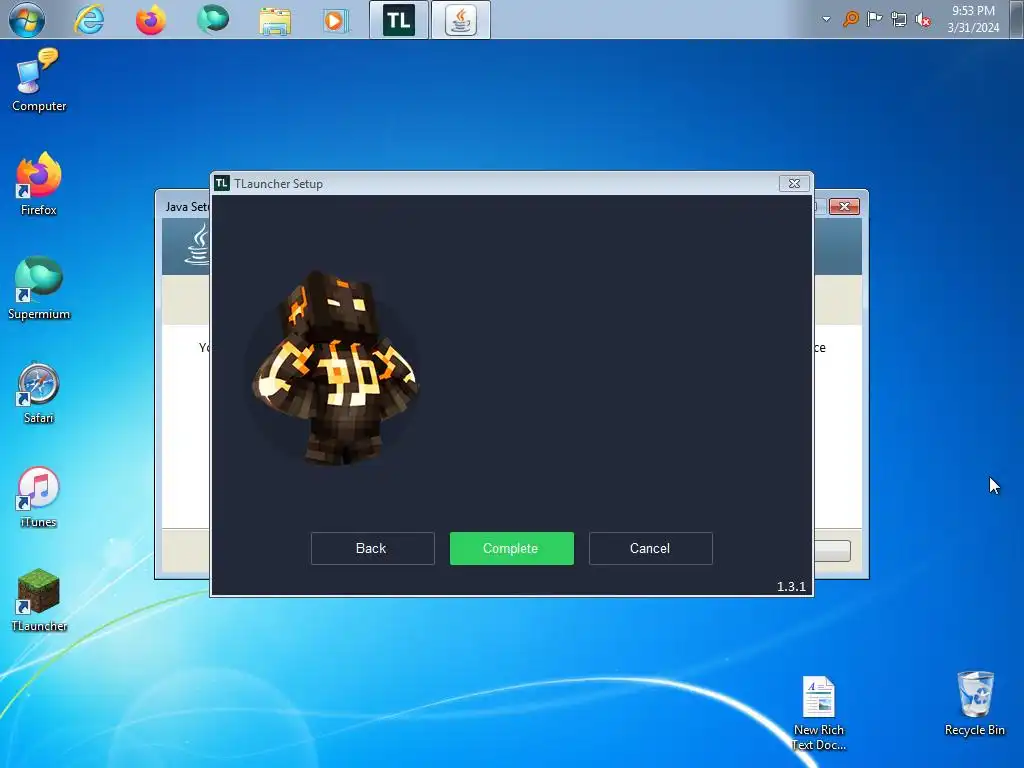Show hidden system tray icons
Image resolution: width=1024 pixels, height=768 pixels.
tap(826, 19)
